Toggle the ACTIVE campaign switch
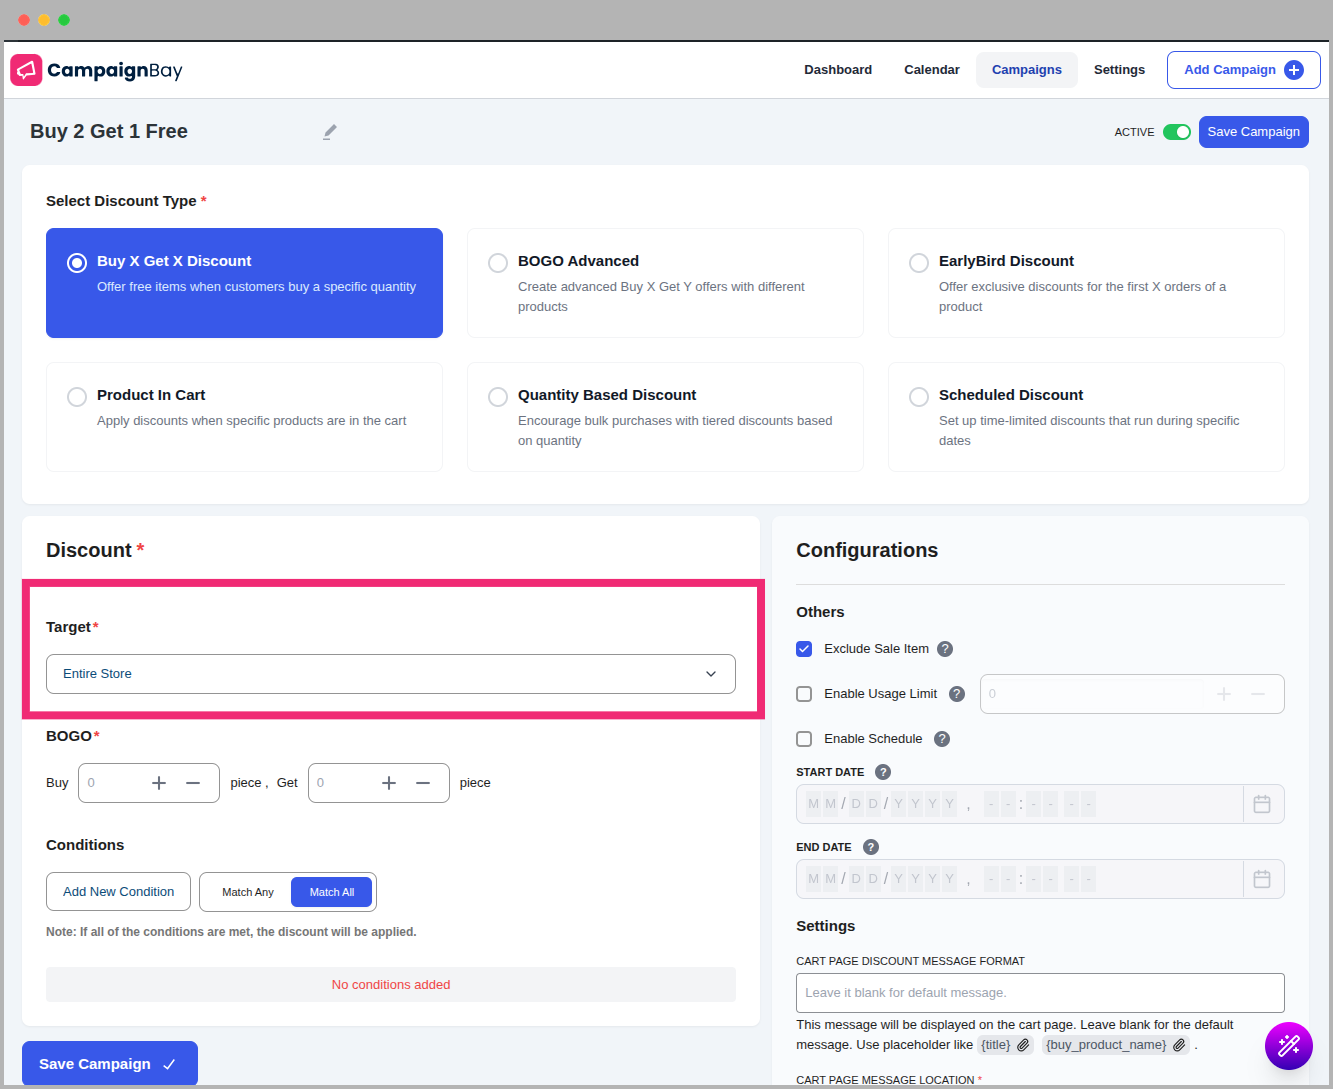The height and width of the screenshot is (1089, 1333). tap(1176, 132)
